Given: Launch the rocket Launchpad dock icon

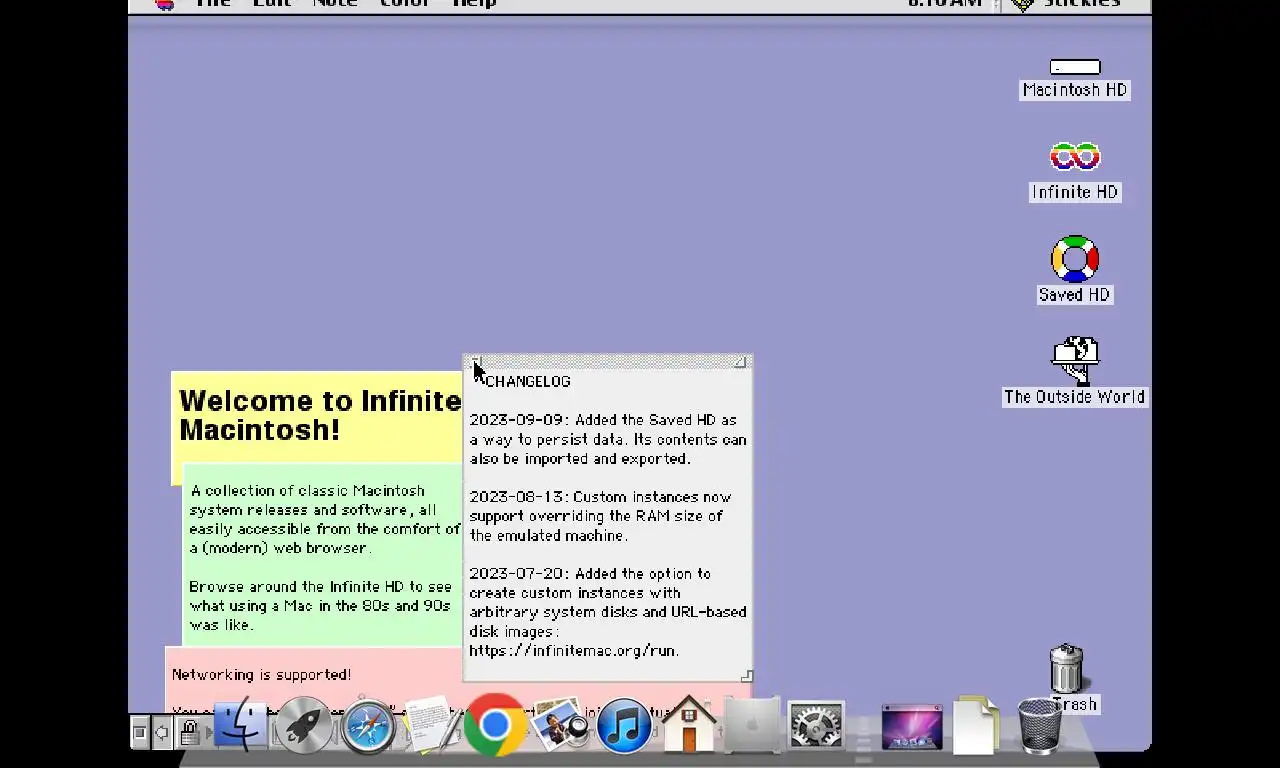Looking at the screenshot, I should [x=304, y=725].
